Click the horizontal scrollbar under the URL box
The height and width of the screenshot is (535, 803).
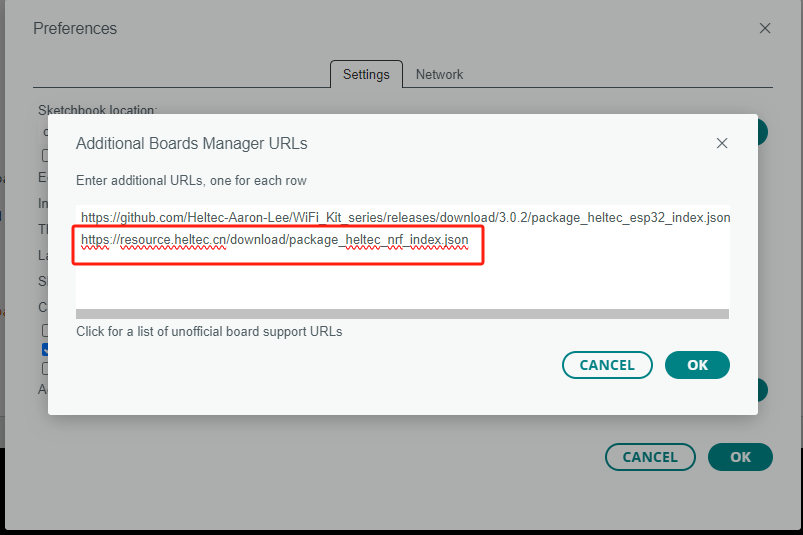pyautogui.click(x=402, y=314)
